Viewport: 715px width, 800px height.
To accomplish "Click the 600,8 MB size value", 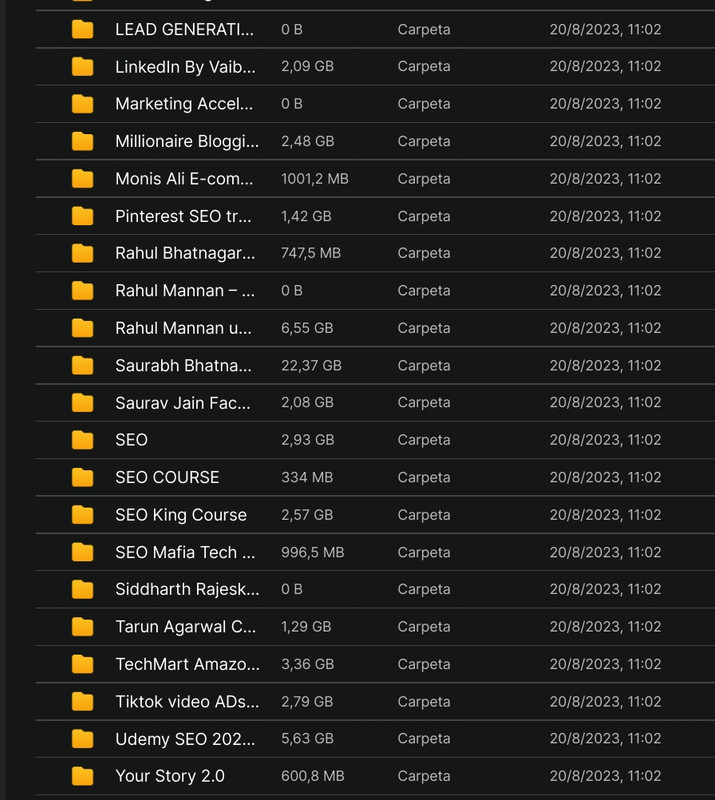I will coord(313,776).
